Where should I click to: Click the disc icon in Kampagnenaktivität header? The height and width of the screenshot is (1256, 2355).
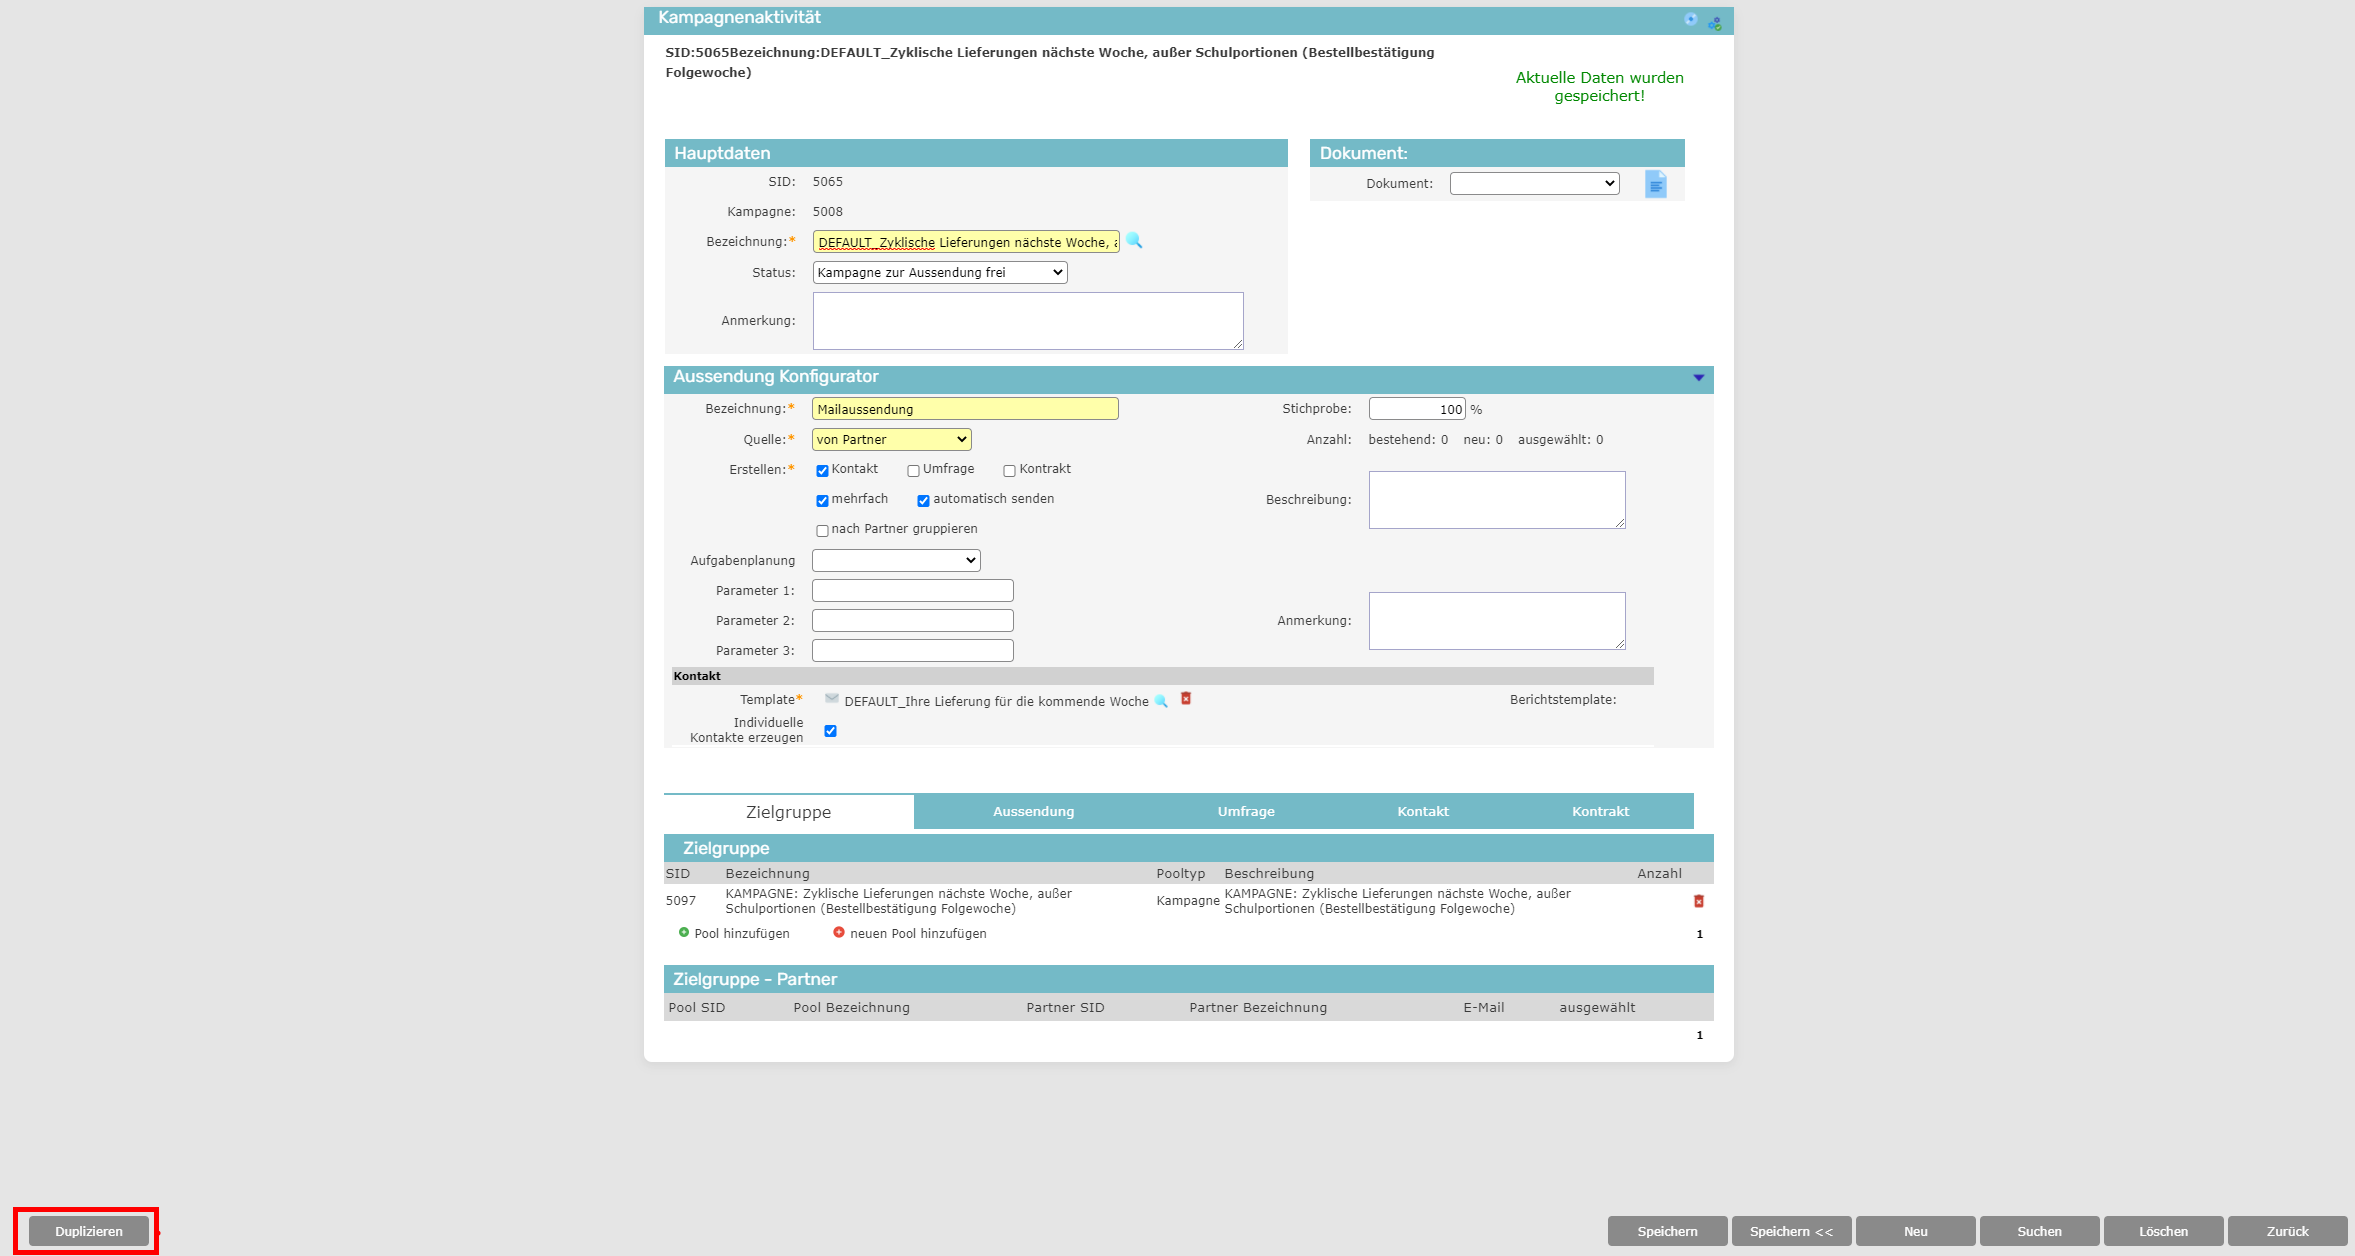(1690, 19)
